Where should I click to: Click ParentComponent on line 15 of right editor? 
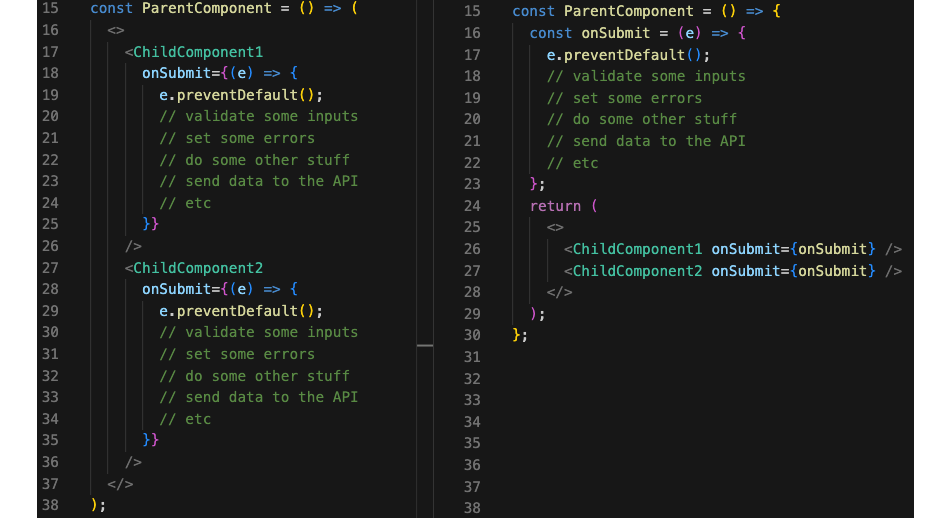(629, 12)
